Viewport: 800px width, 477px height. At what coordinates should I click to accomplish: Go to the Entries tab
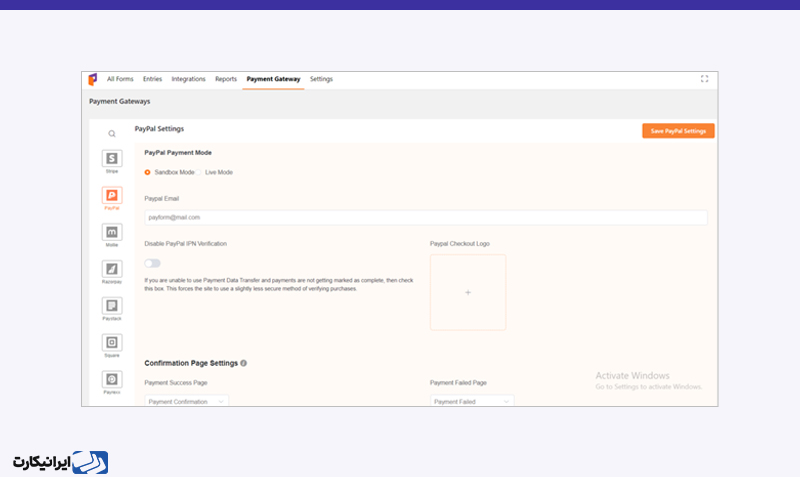click(153, 79)
